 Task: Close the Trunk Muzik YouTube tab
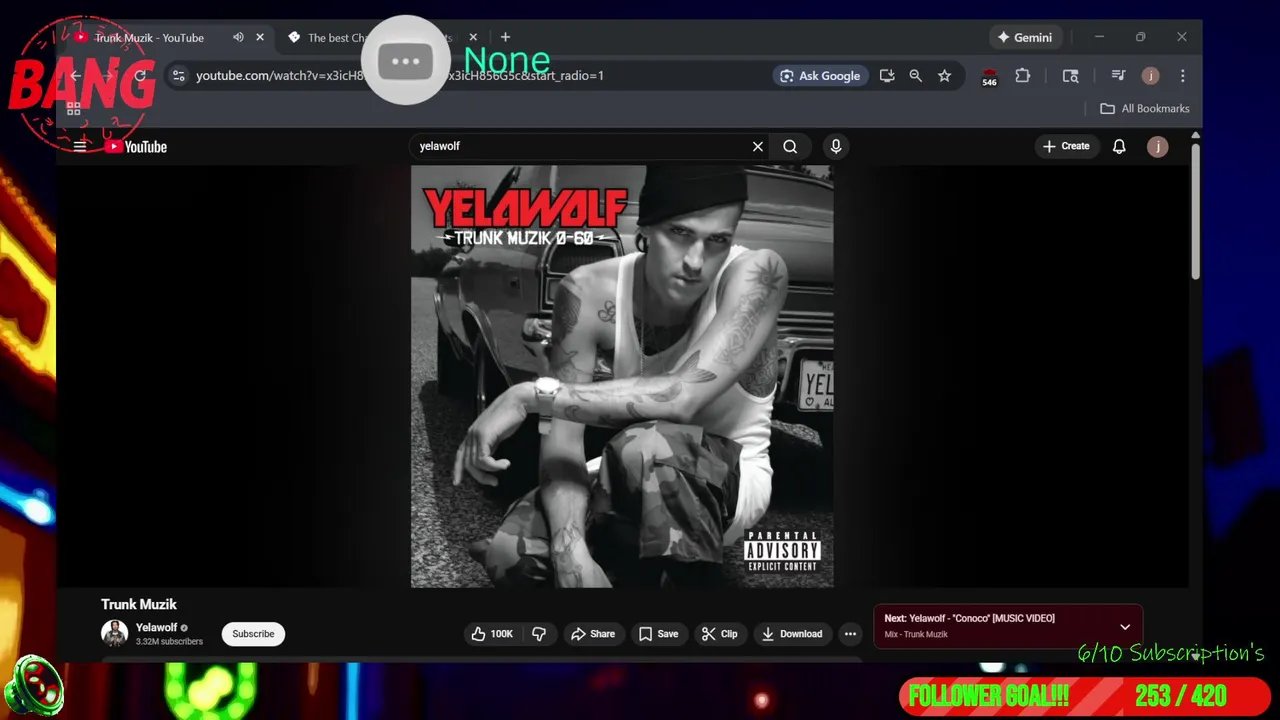(x=260, y=38)
